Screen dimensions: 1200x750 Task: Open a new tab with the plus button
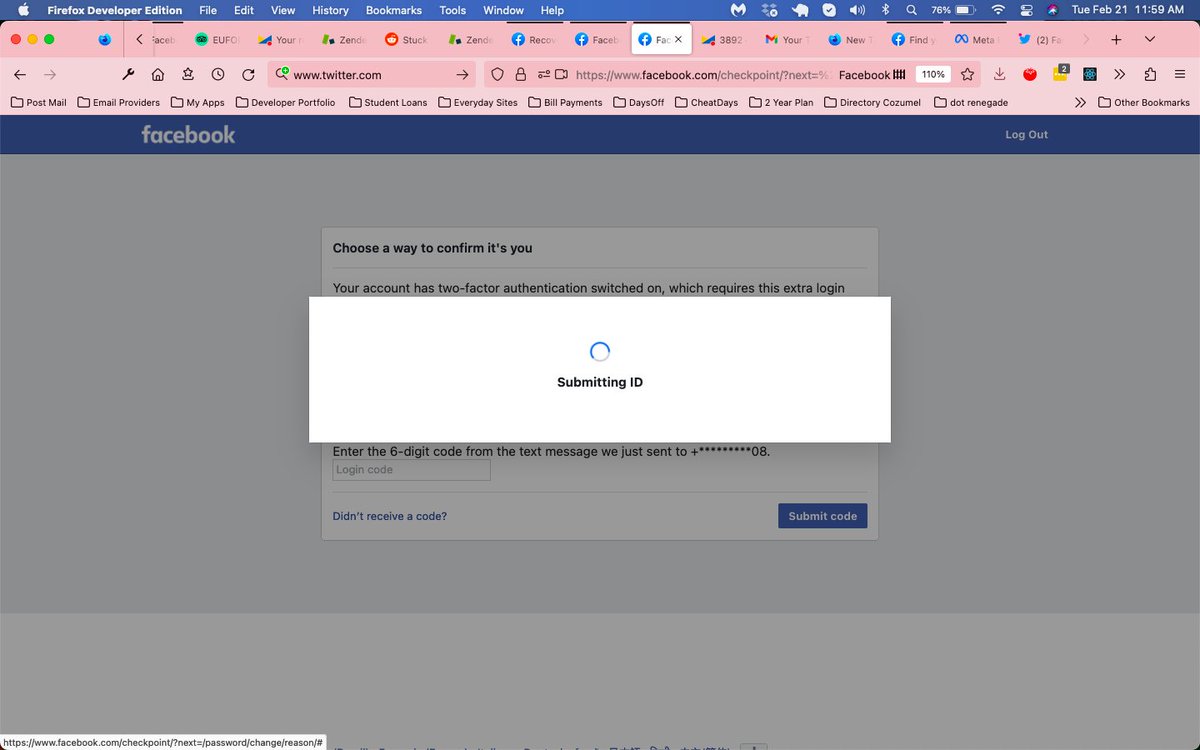tap(1116, 40)
